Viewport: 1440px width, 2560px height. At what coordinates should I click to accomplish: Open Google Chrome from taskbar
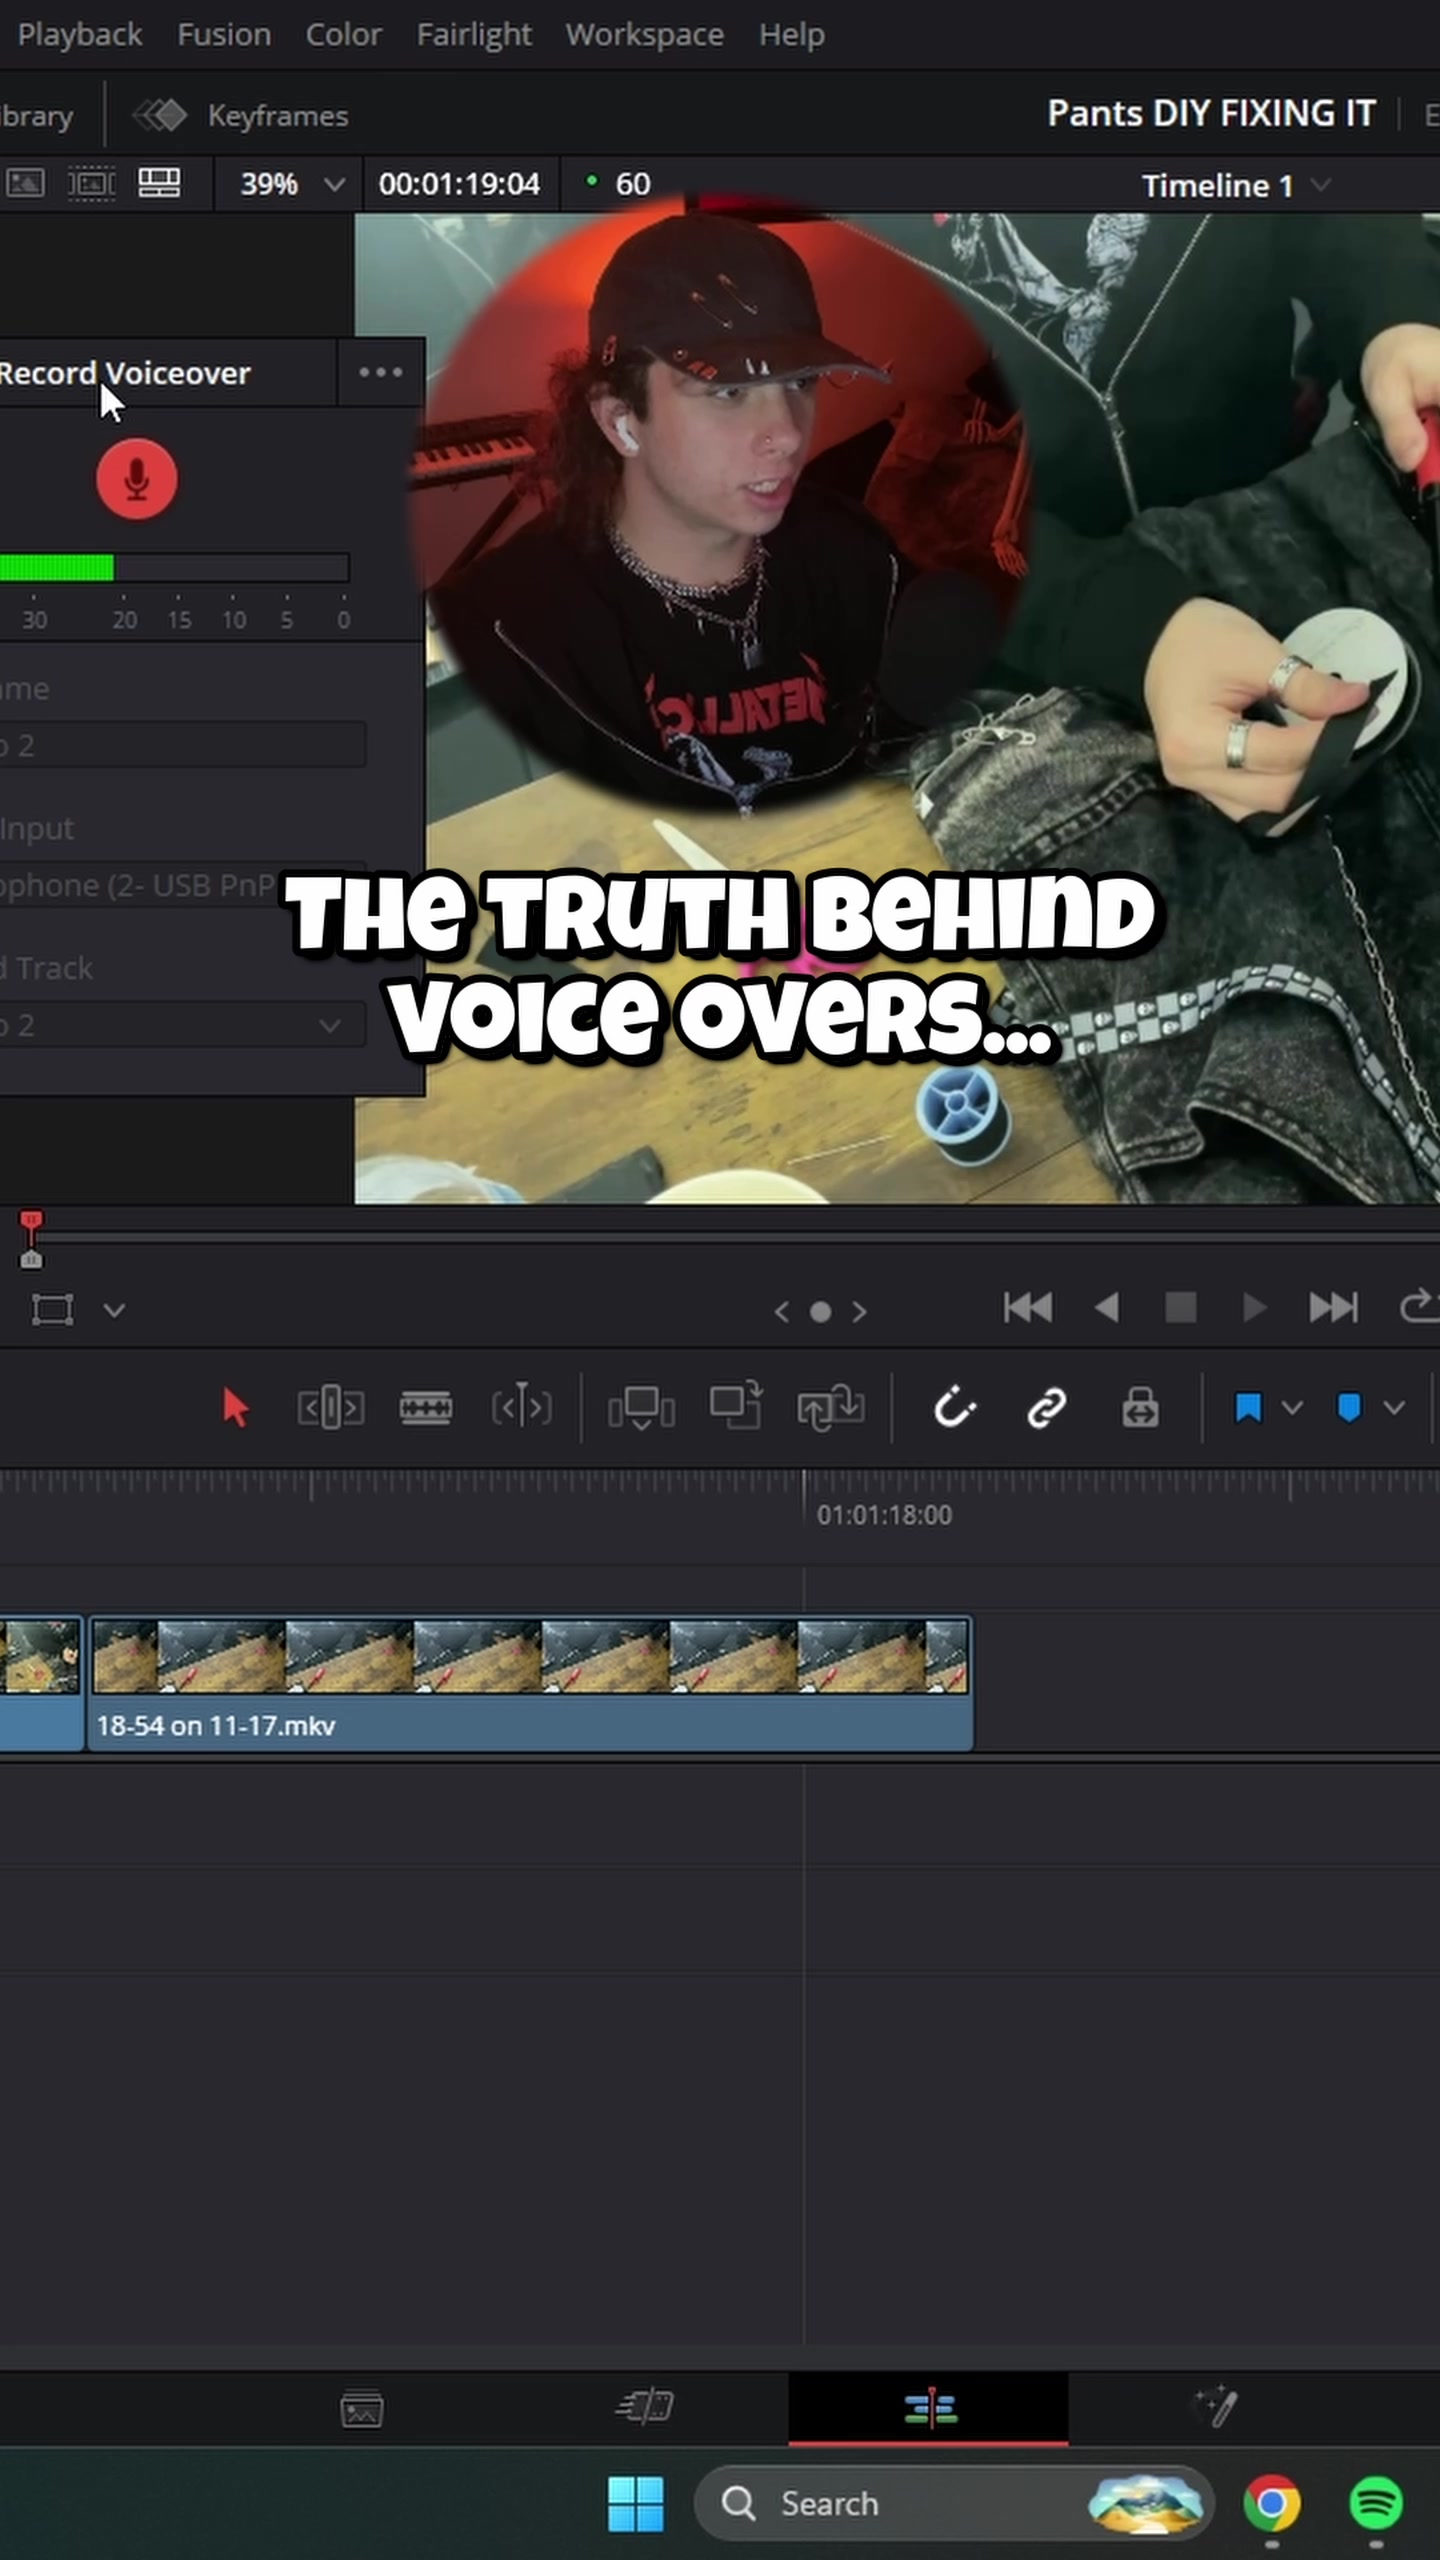tap(1272, 2503)
